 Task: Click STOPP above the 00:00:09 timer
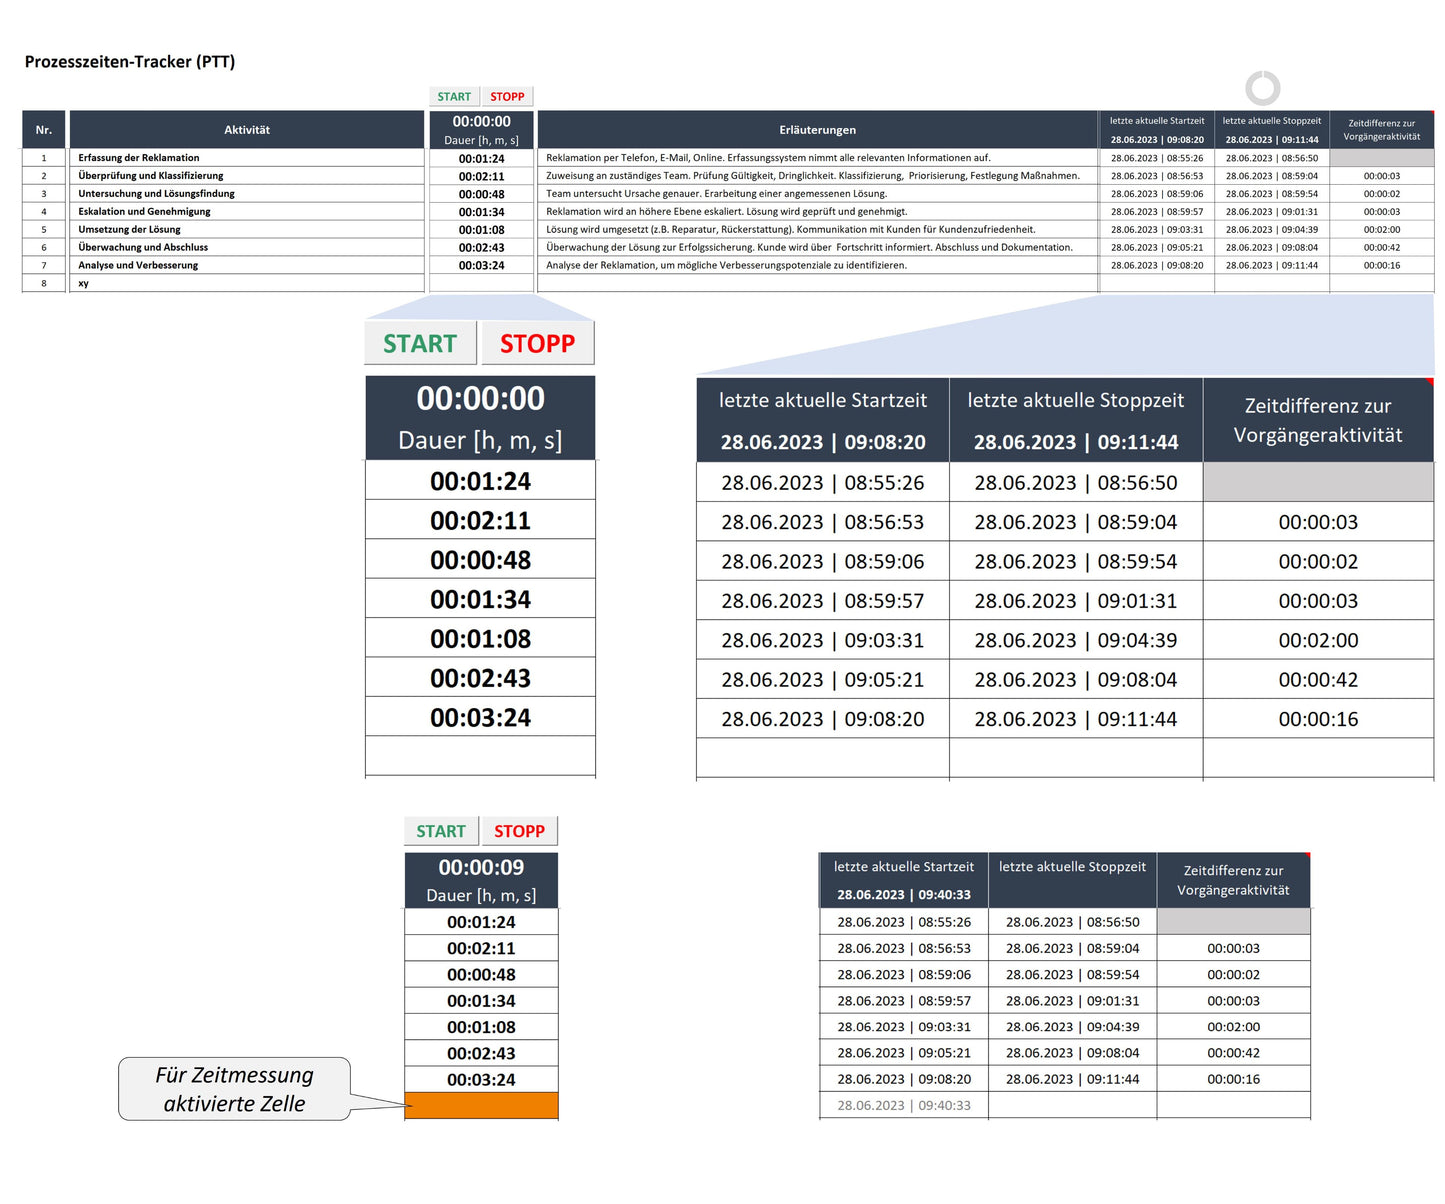point(519,831)
